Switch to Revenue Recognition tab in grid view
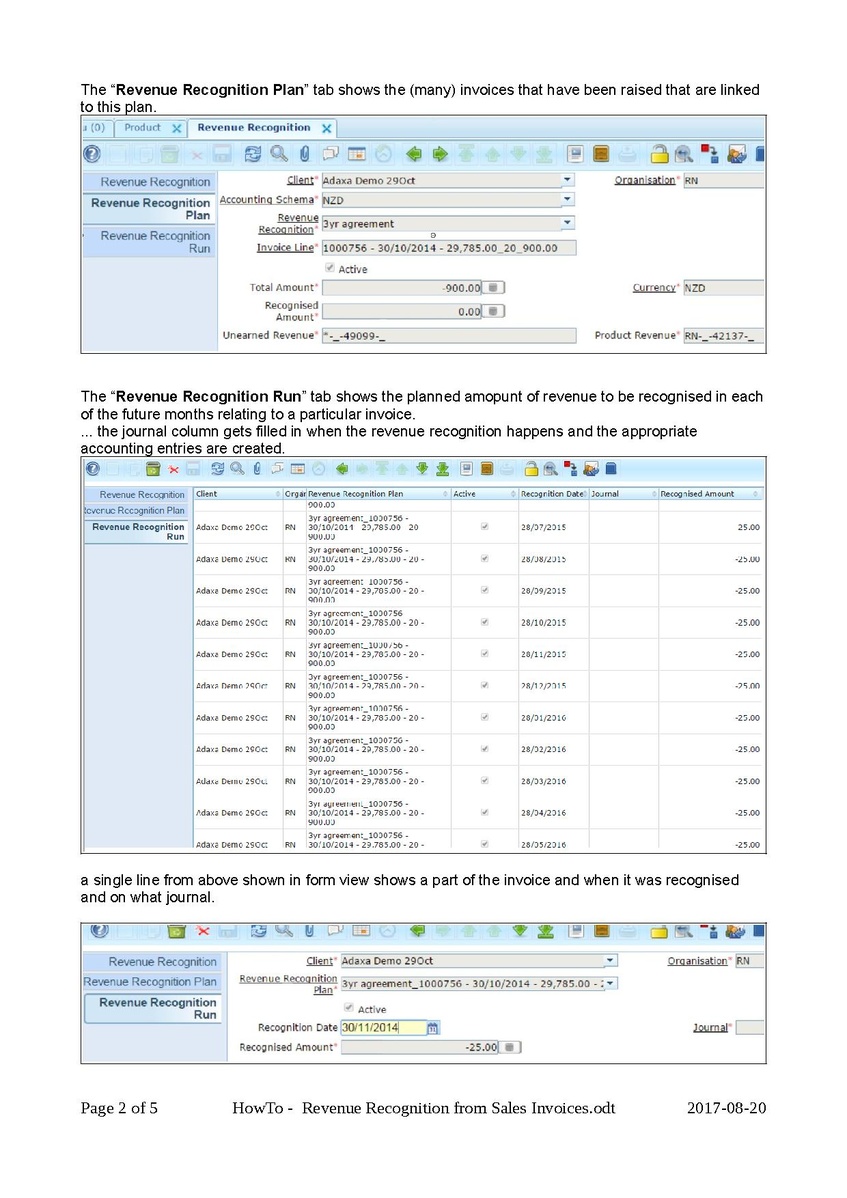The height and width of the screenshot is (1198, 847). (x=142, y=494)
